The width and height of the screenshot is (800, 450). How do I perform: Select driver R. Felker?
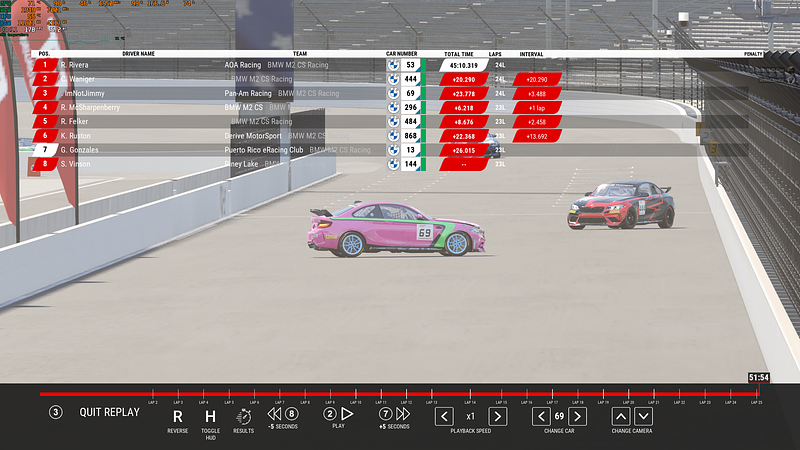tap(74, 121)
